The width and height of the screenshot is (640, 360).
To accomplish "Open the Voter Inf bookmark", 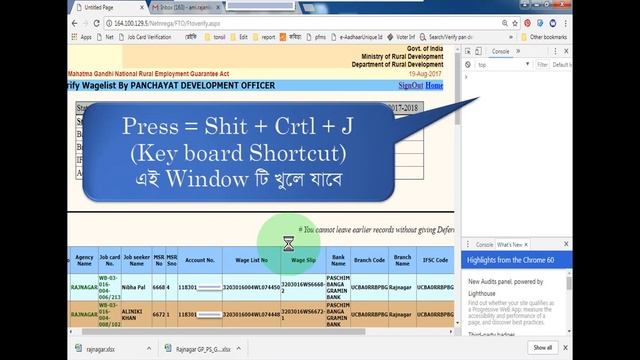I will pos(401,37).
